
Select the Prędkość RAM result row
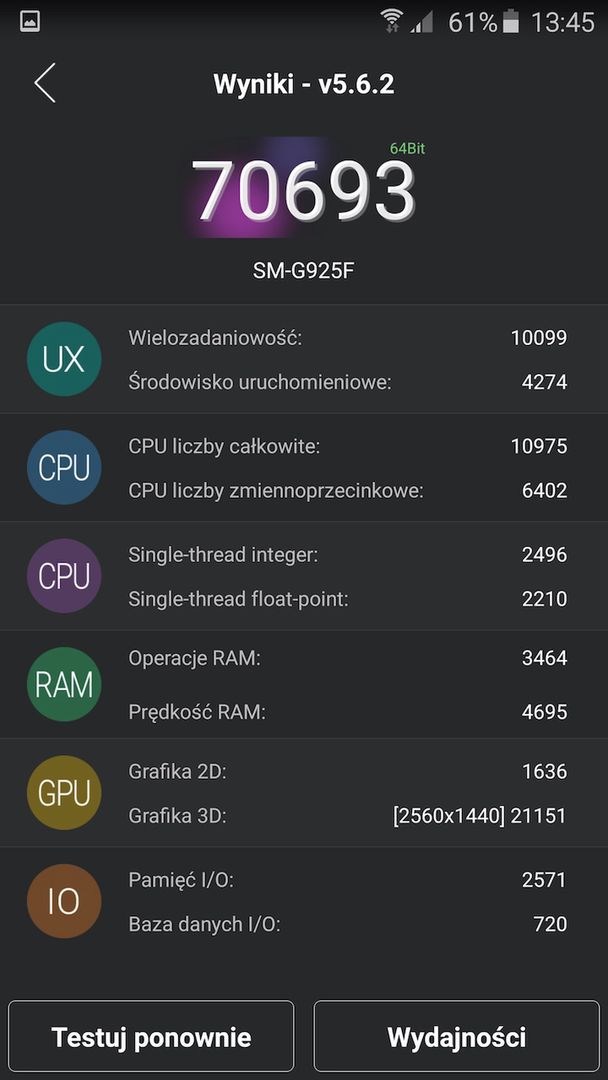304,712
